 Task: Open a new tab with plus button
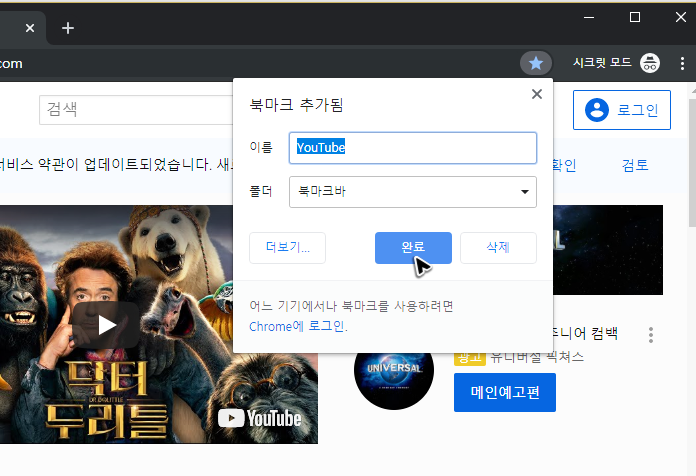[x=68, y=28]
